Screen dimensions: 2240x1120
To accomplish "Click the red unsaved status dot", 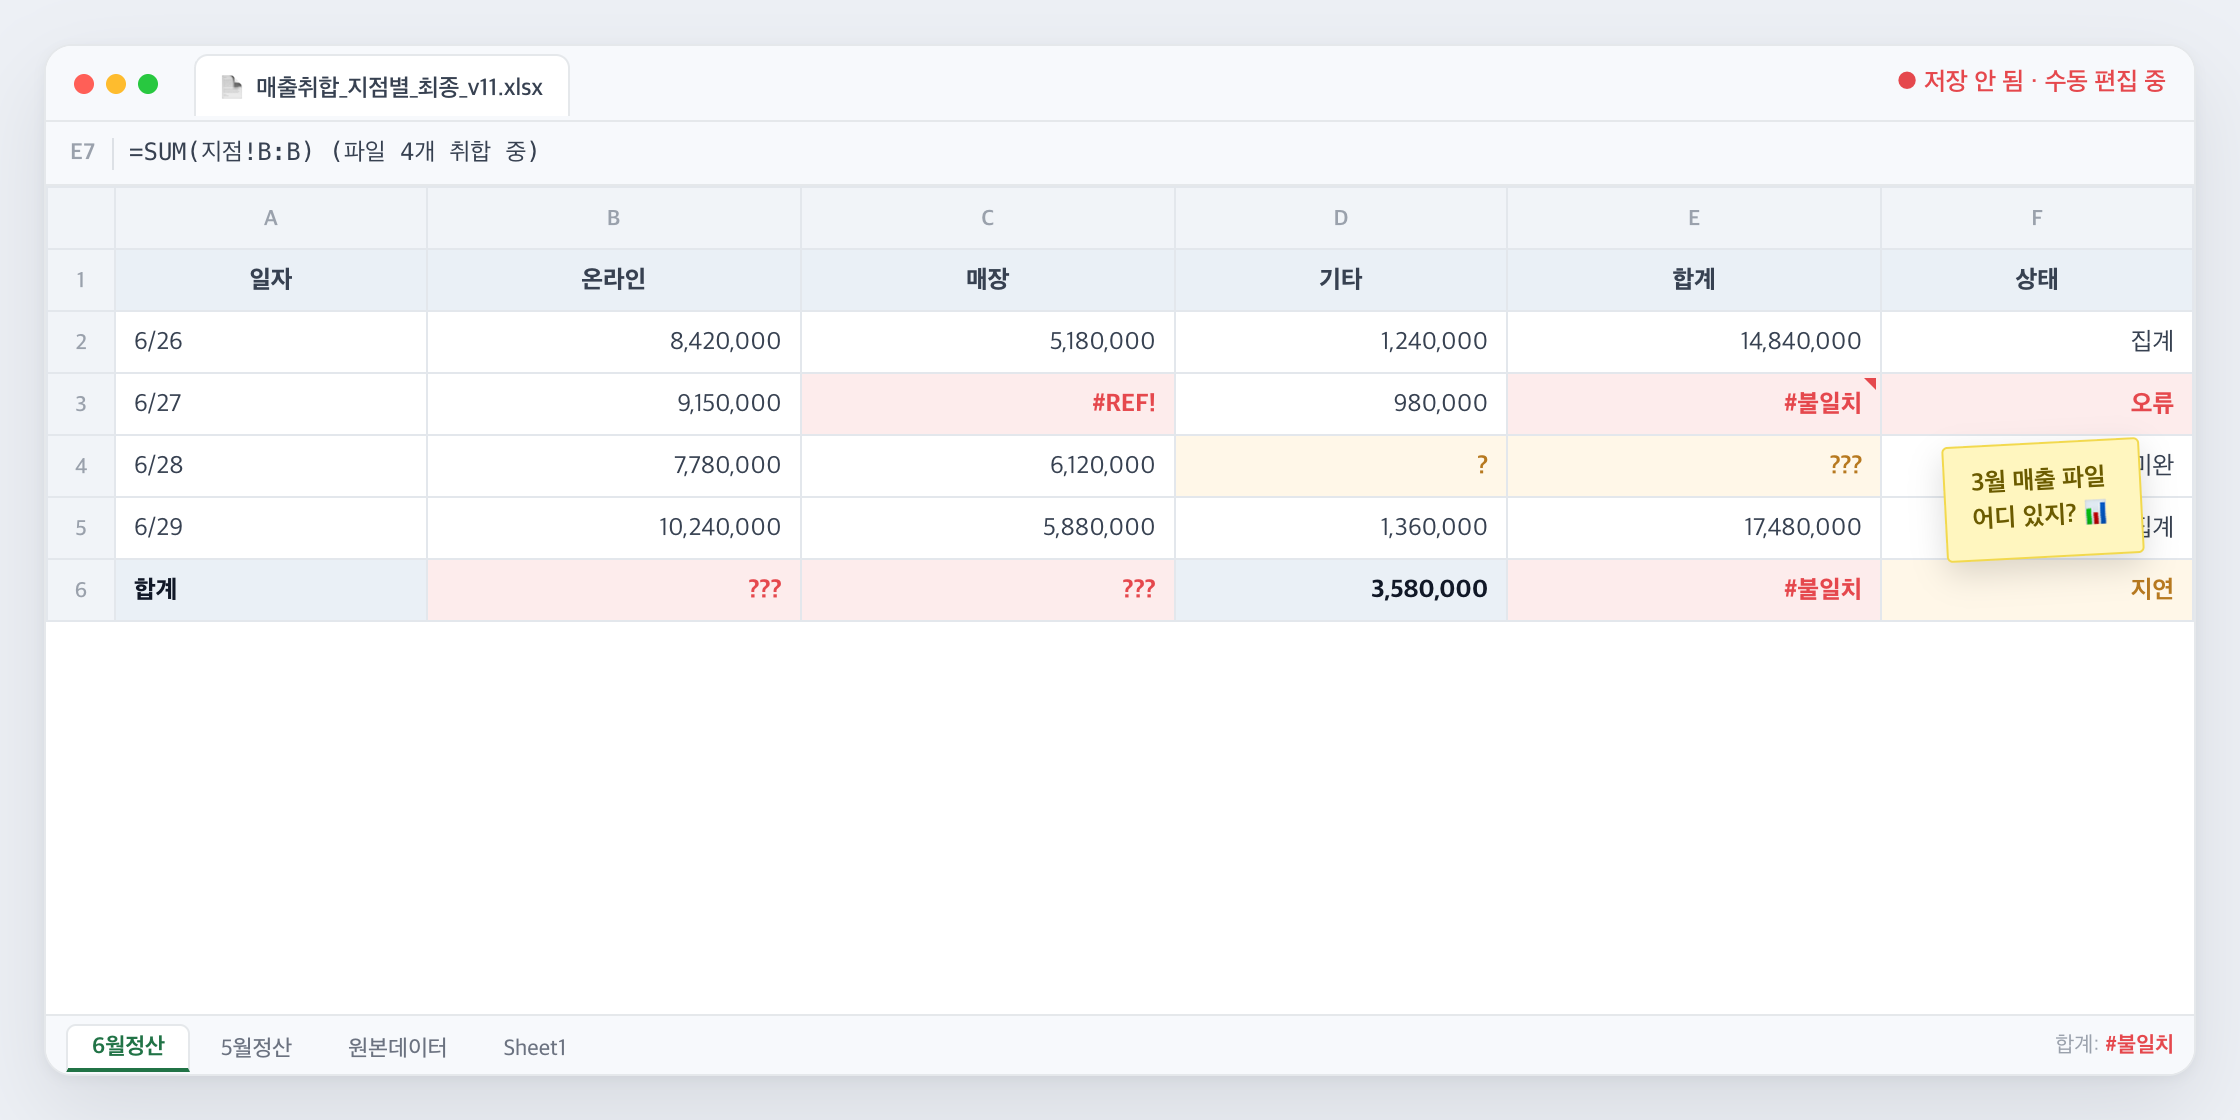I will (1907, 81).
